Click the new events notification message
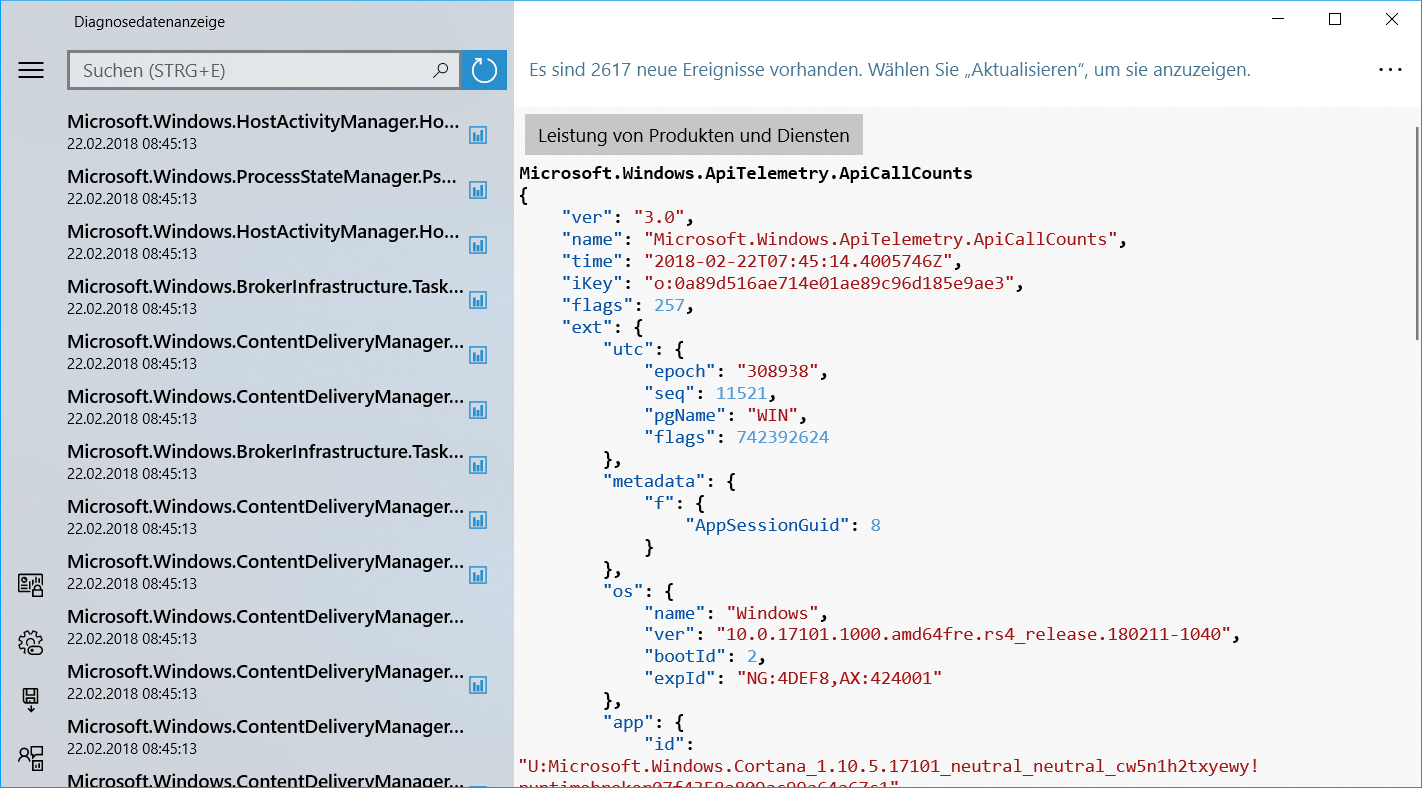The image size is (1422, 788). click(890, 70)
